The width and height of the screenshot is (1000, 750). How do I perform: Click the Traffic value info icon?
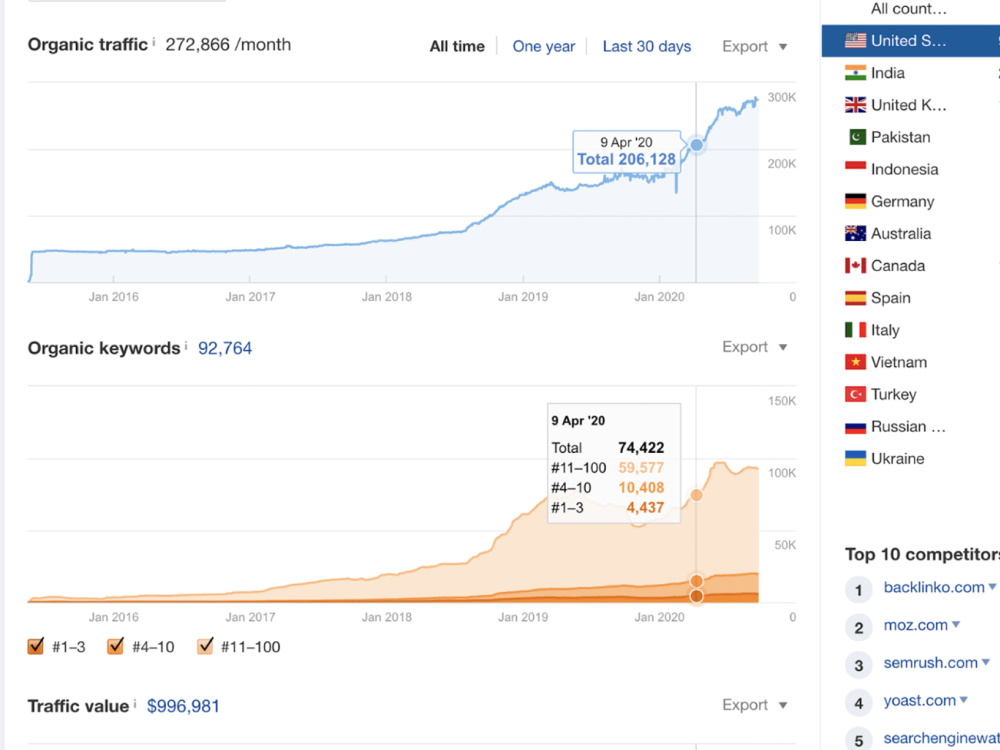[x=135, y=703]
